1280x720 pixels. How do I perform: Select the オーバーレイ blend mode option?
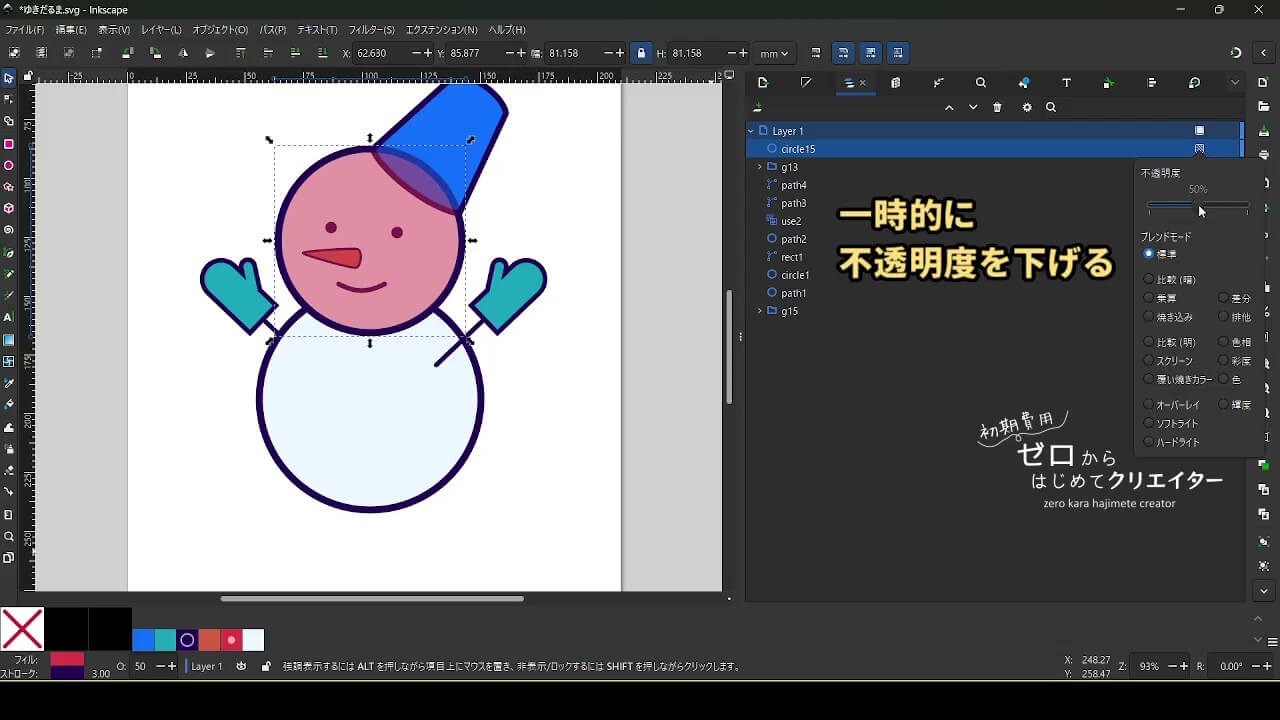pos(1149,405)
